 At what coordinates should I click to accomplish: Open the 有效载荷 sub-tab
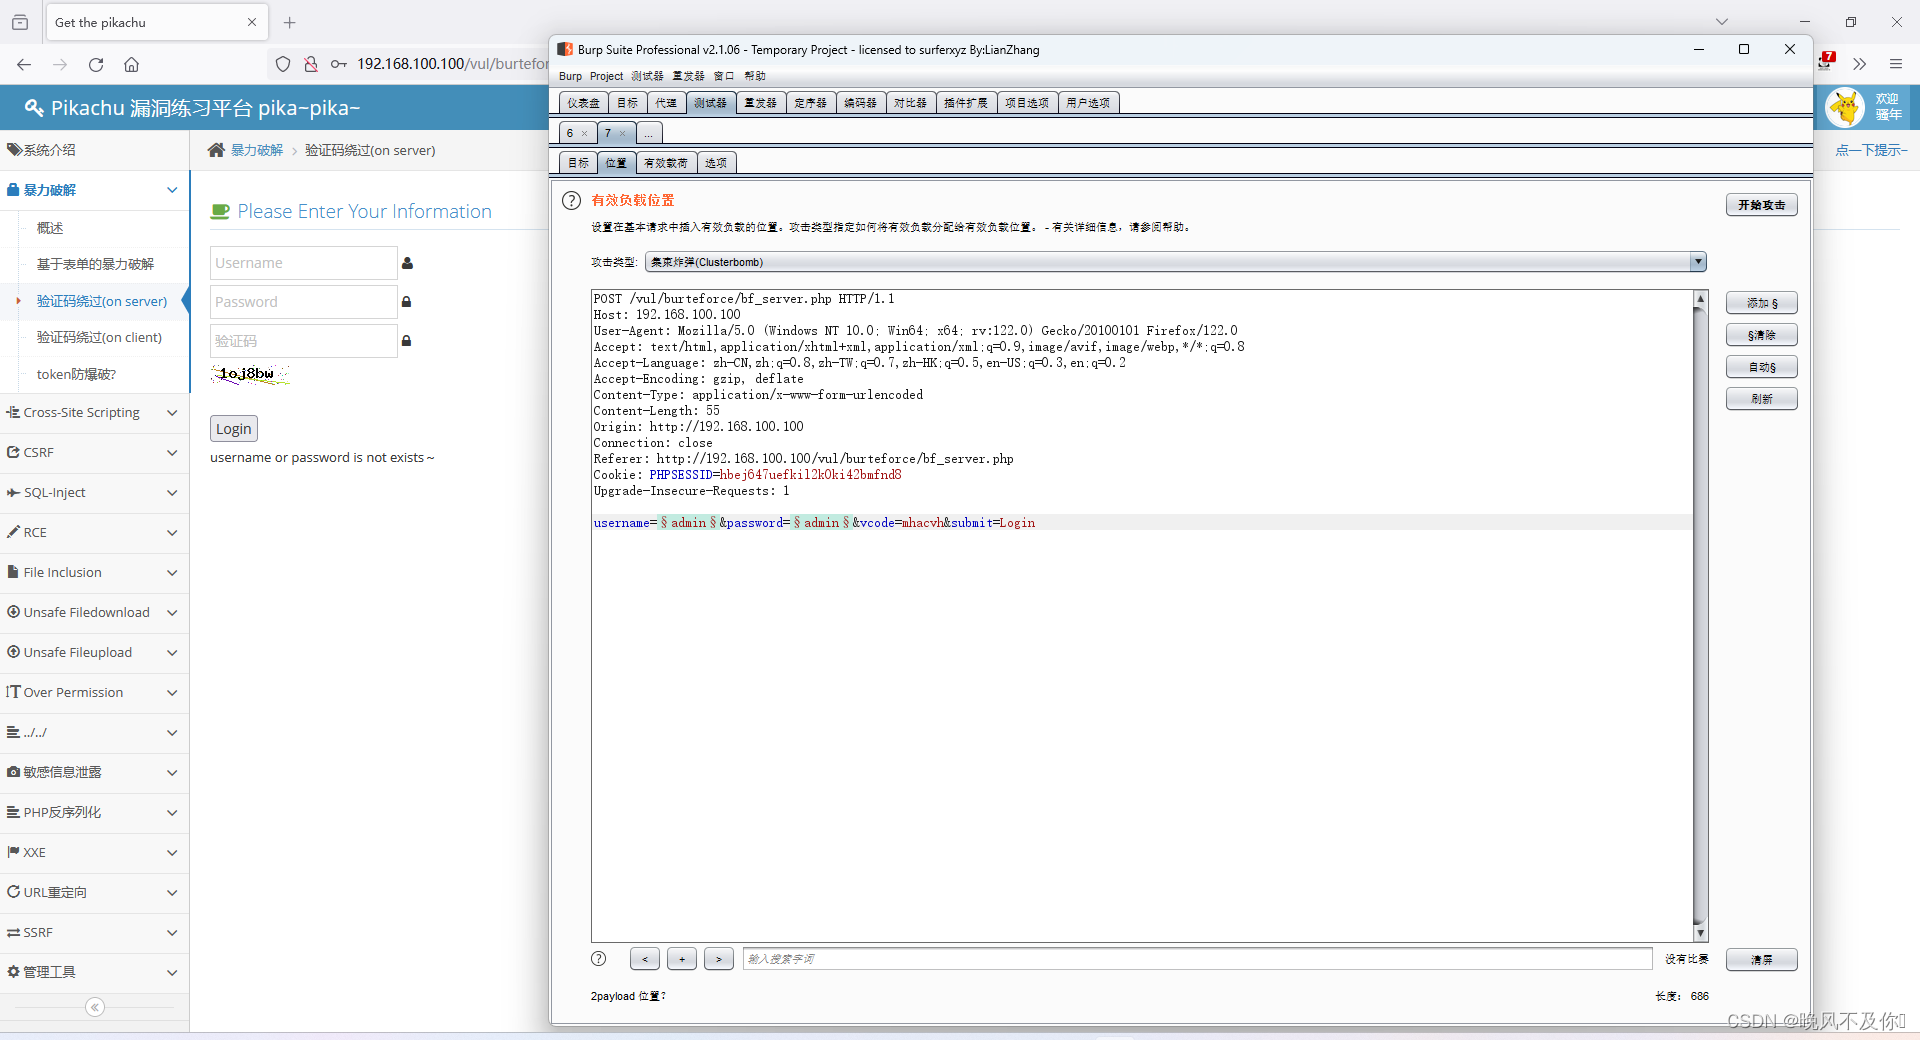(666, 163)
